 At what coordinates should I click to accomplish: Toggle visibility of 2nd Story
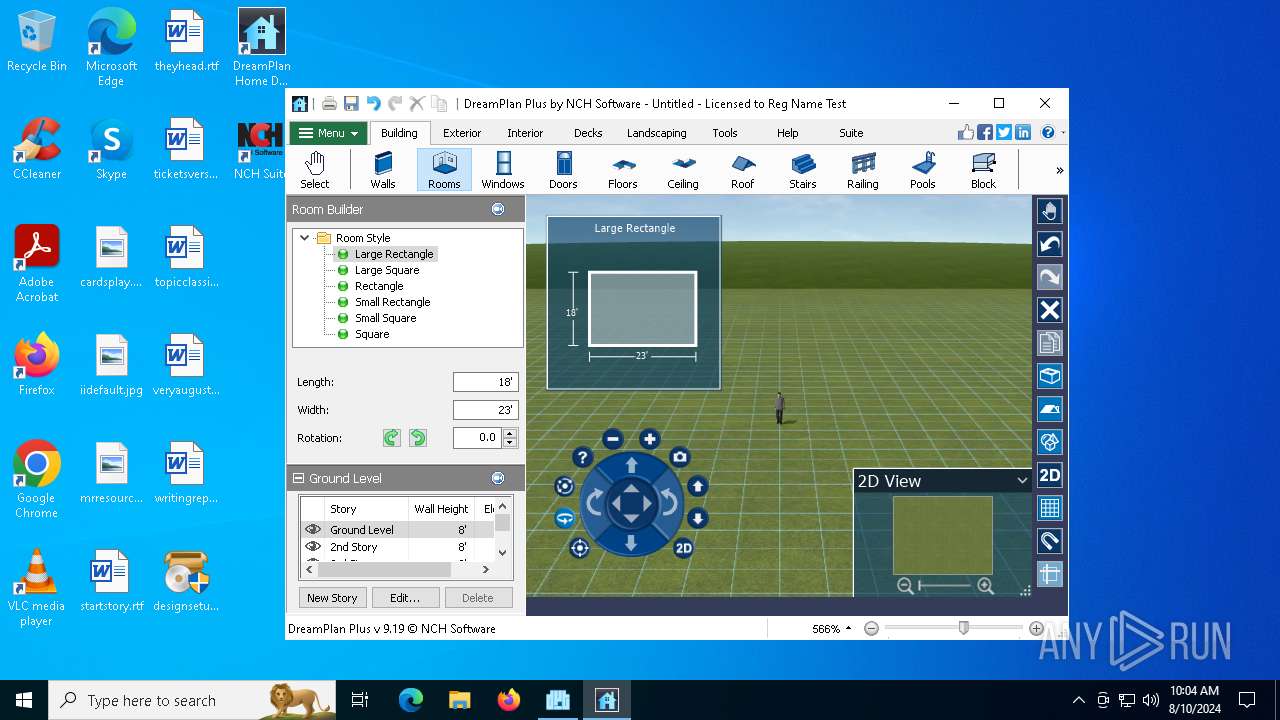(x=313, y=547)
